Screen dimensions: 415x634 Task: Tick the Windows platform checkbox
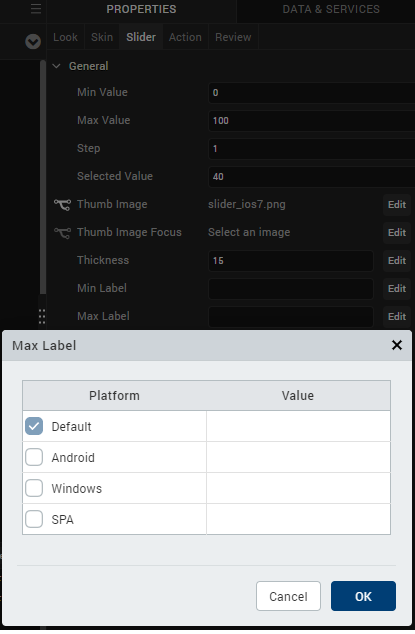click(34, 488)
